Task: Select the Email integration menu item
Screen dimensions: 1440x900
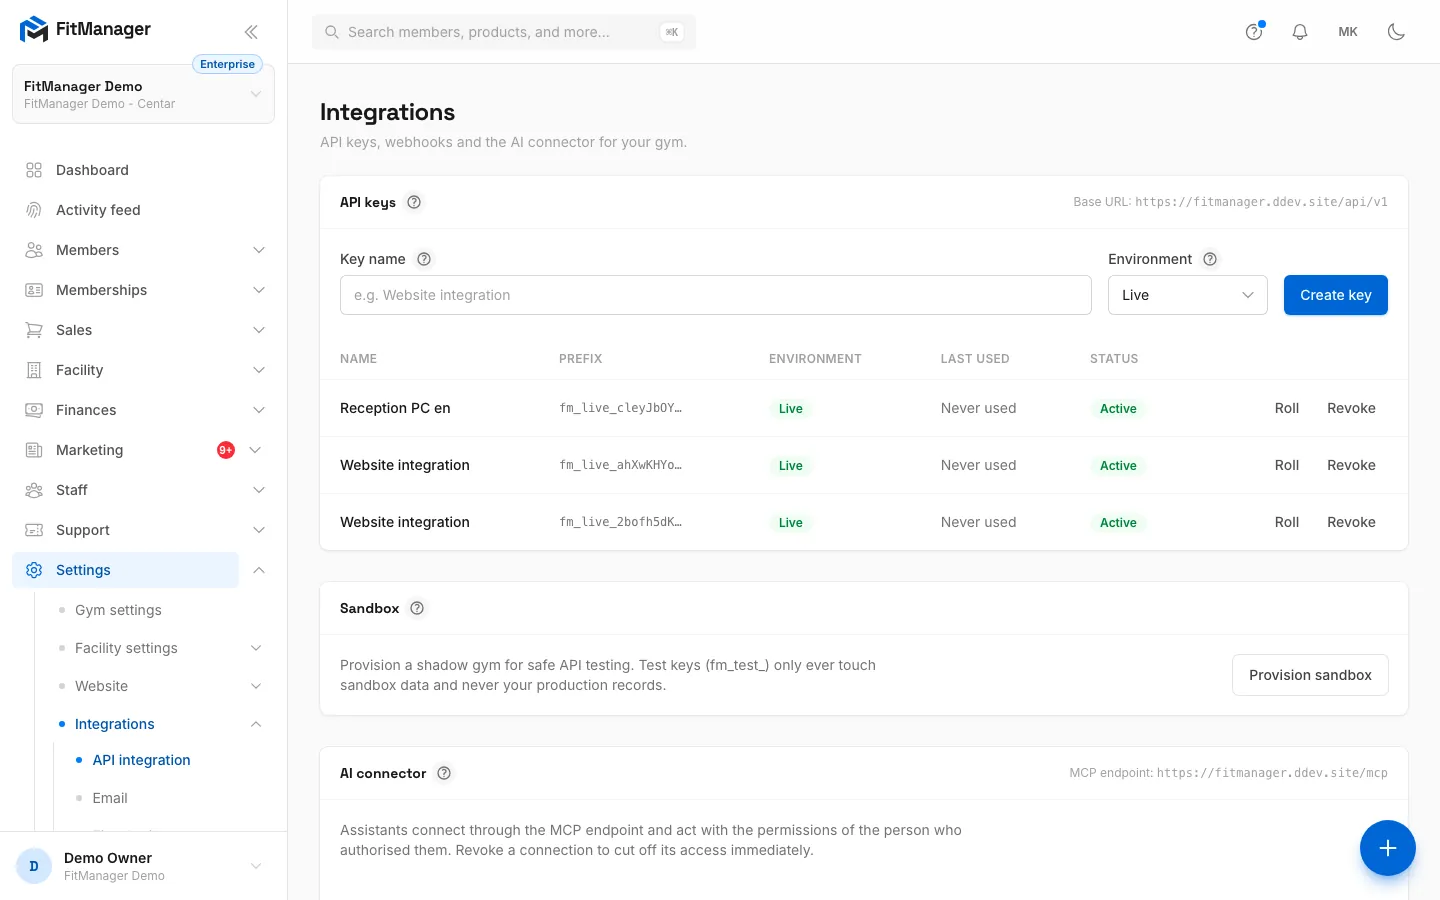Action: pos(110,798)
